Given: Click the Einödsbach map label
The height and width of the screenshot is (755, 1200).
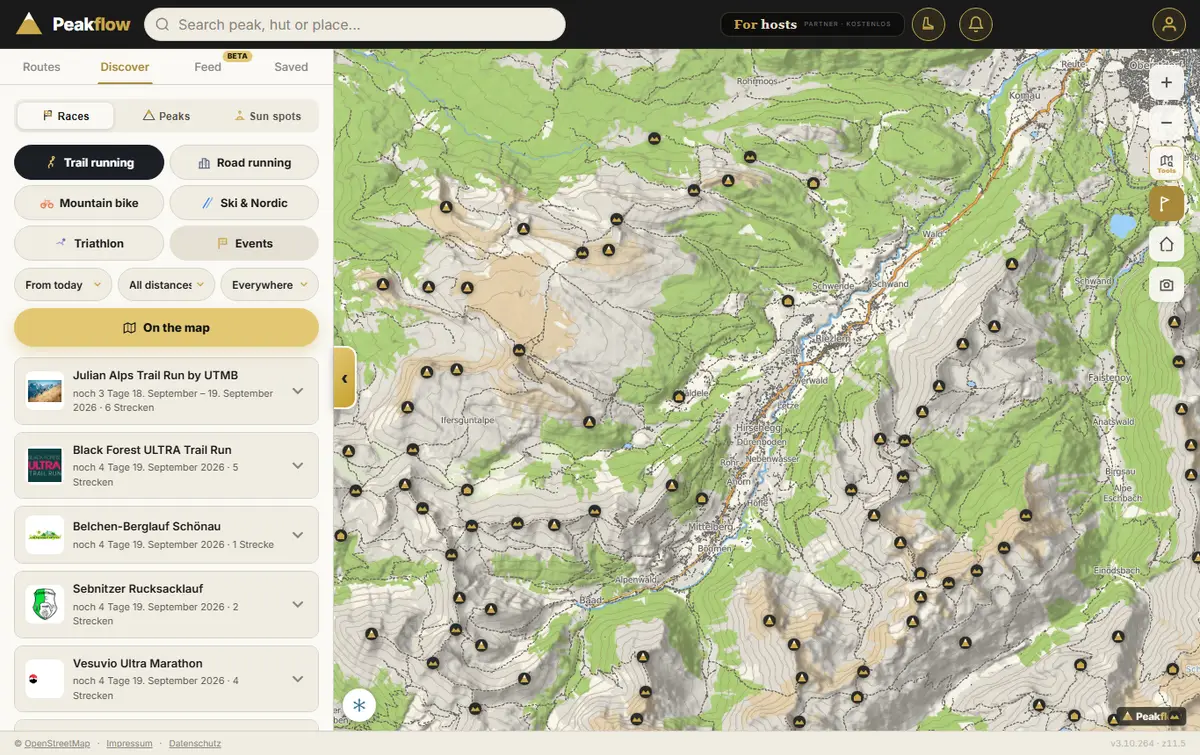Looking at the screenshot, I should click(1117, 570).
